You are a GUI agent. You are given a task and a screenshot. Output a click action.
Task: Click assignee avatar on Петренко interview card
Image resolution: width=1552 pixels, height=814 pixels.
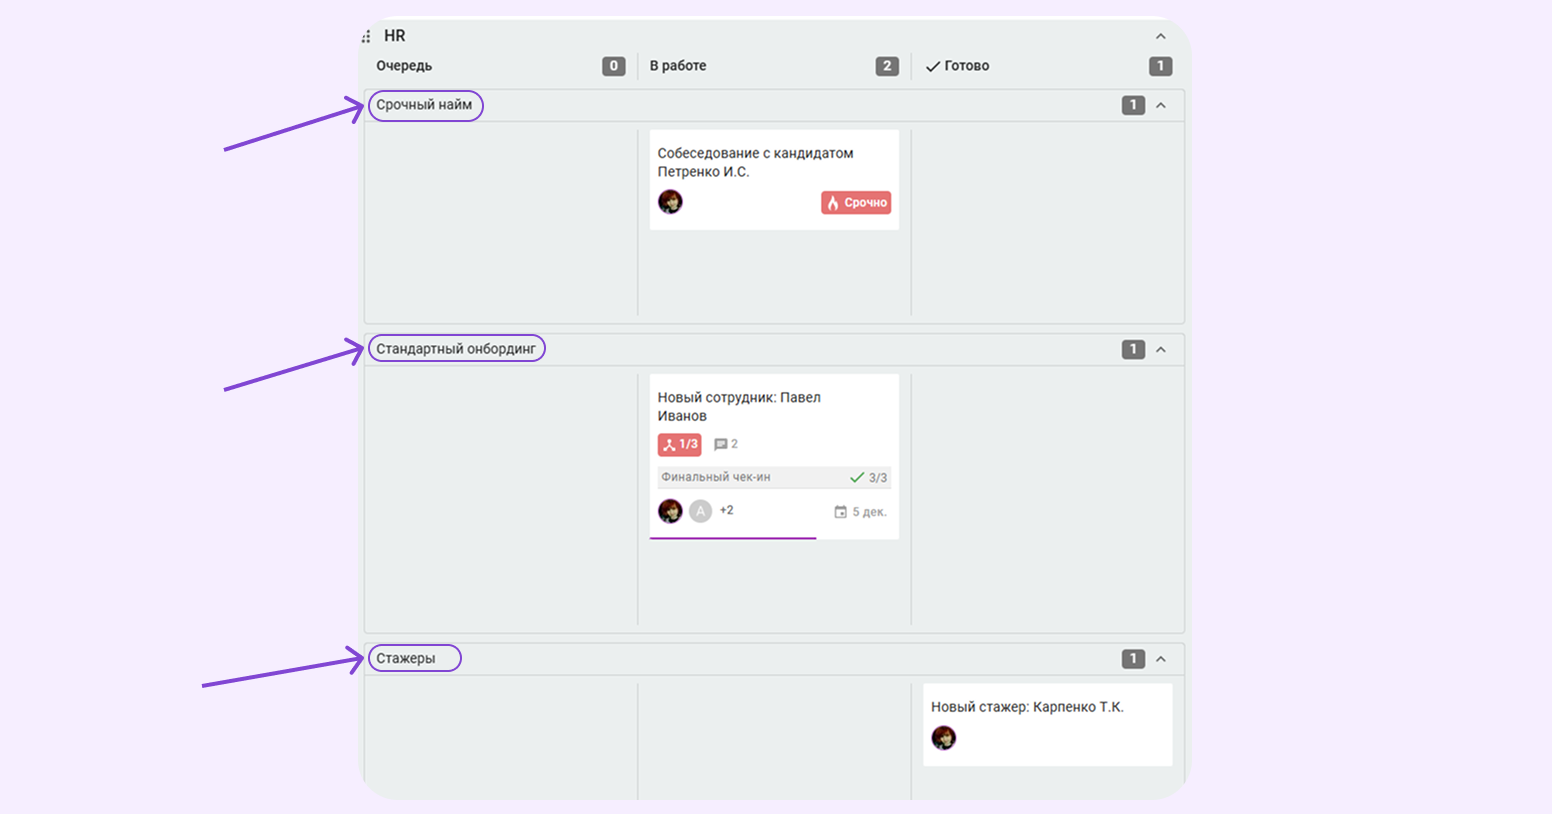(670, 202)
